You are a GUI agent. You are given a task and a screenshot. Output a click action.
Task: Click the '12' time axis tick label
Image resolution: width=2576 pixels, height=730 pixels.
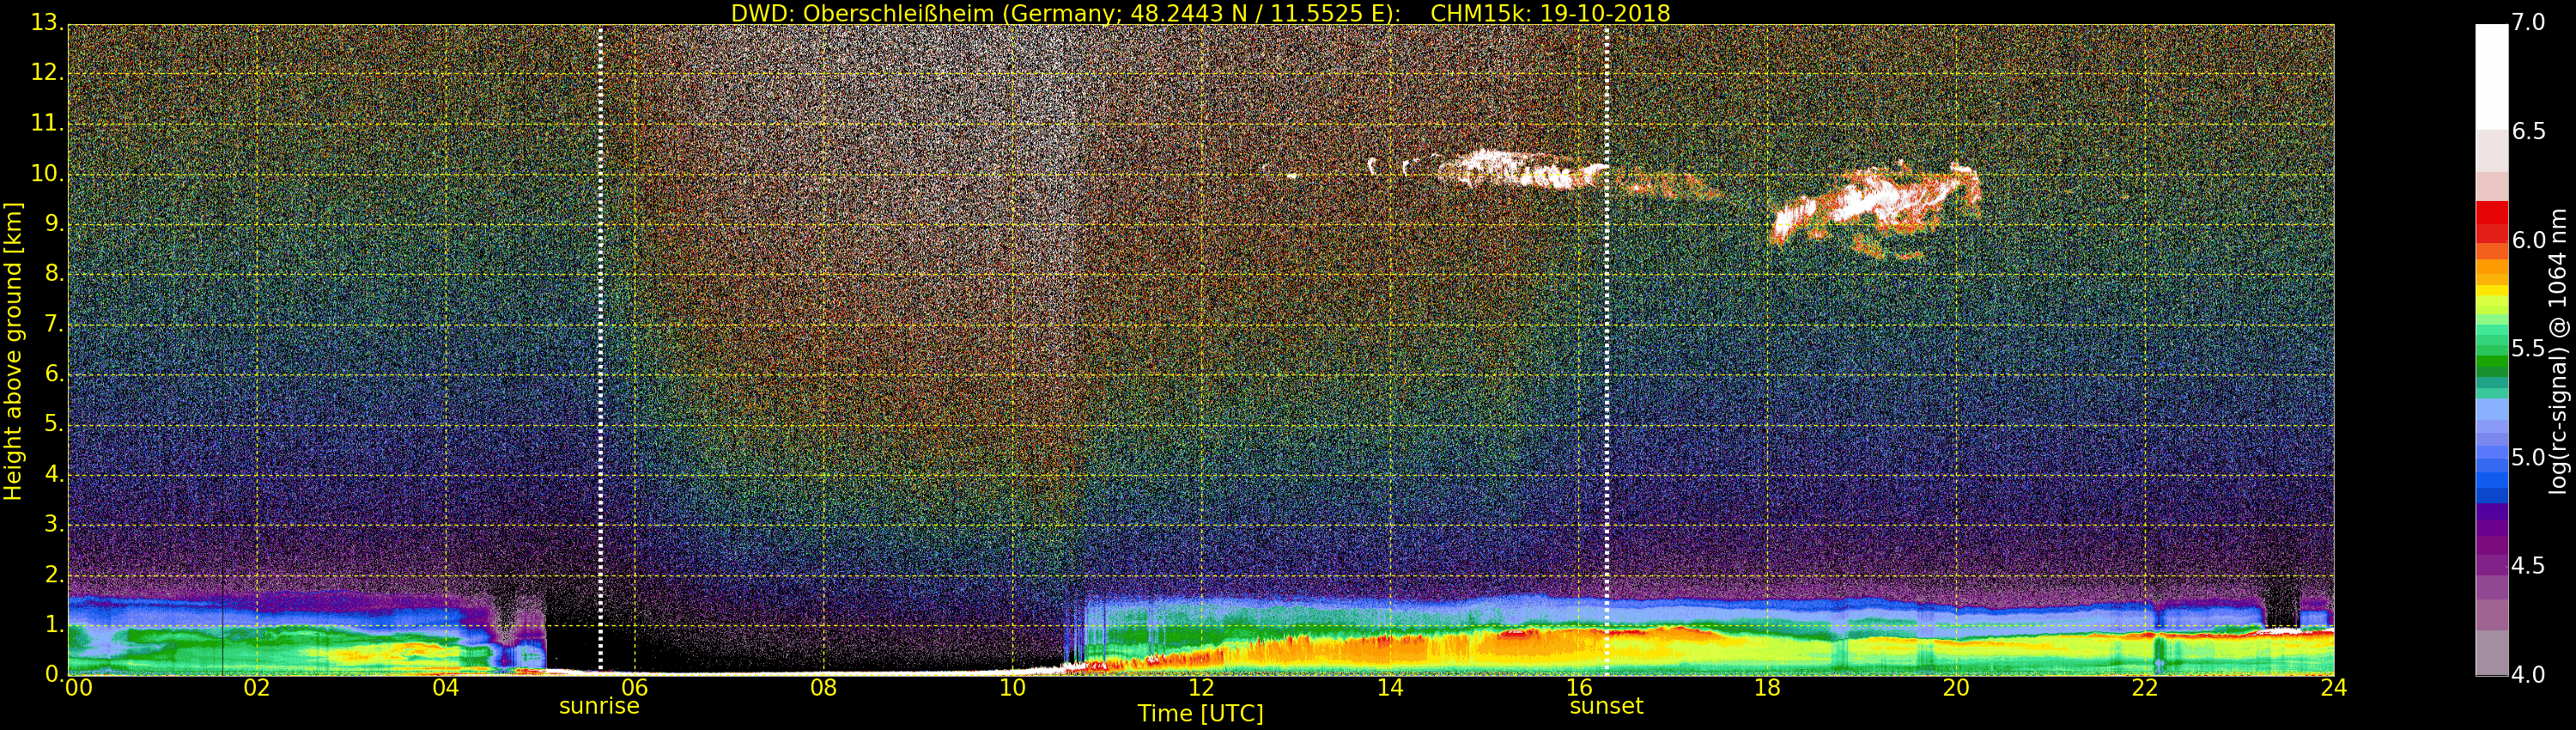[1201, 688]
